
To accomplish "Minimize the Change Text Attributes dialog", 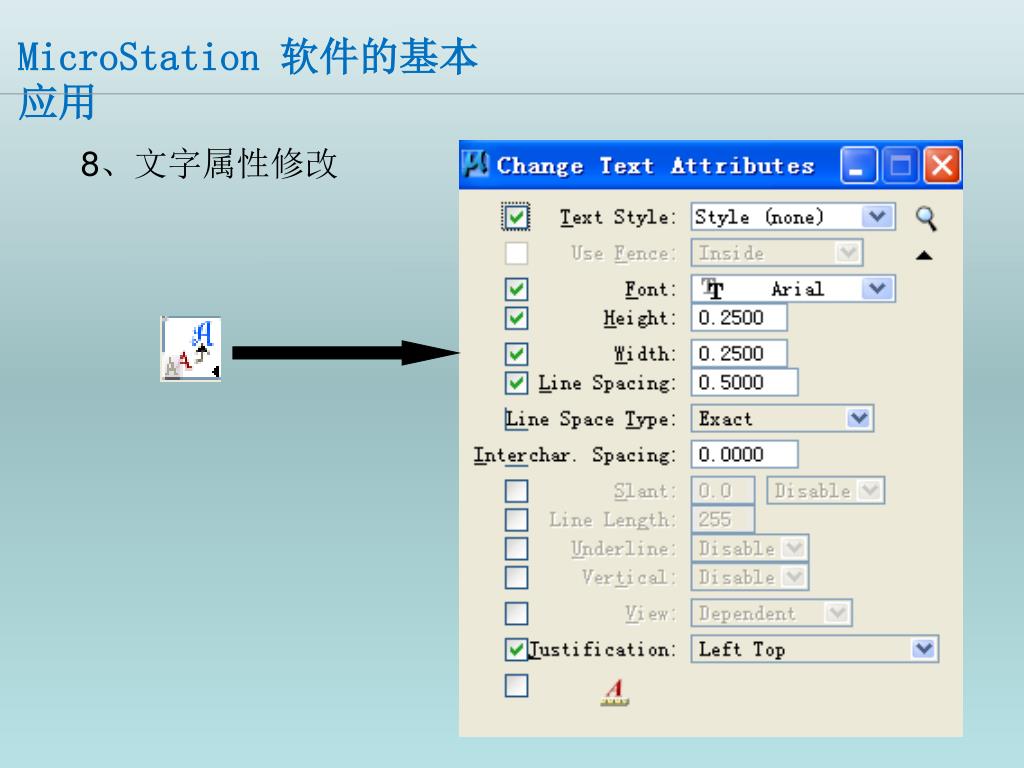I will pos(859,165).
